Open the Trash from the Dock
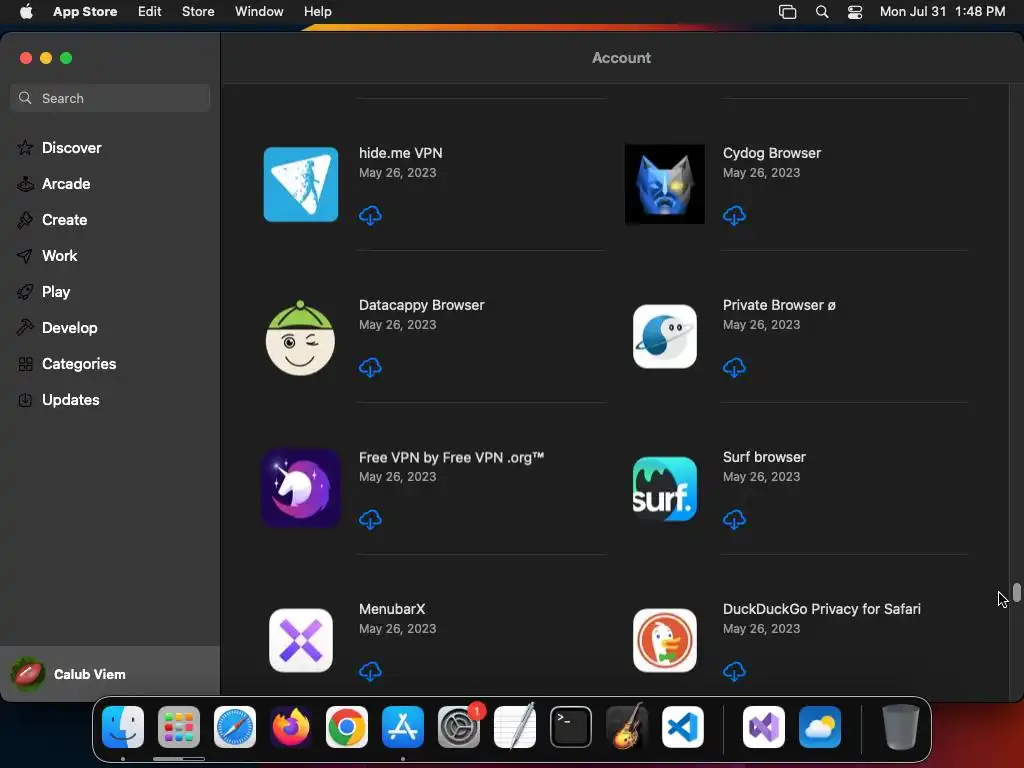The height and width of the screenshot is (768, 1024). (901, 727)
